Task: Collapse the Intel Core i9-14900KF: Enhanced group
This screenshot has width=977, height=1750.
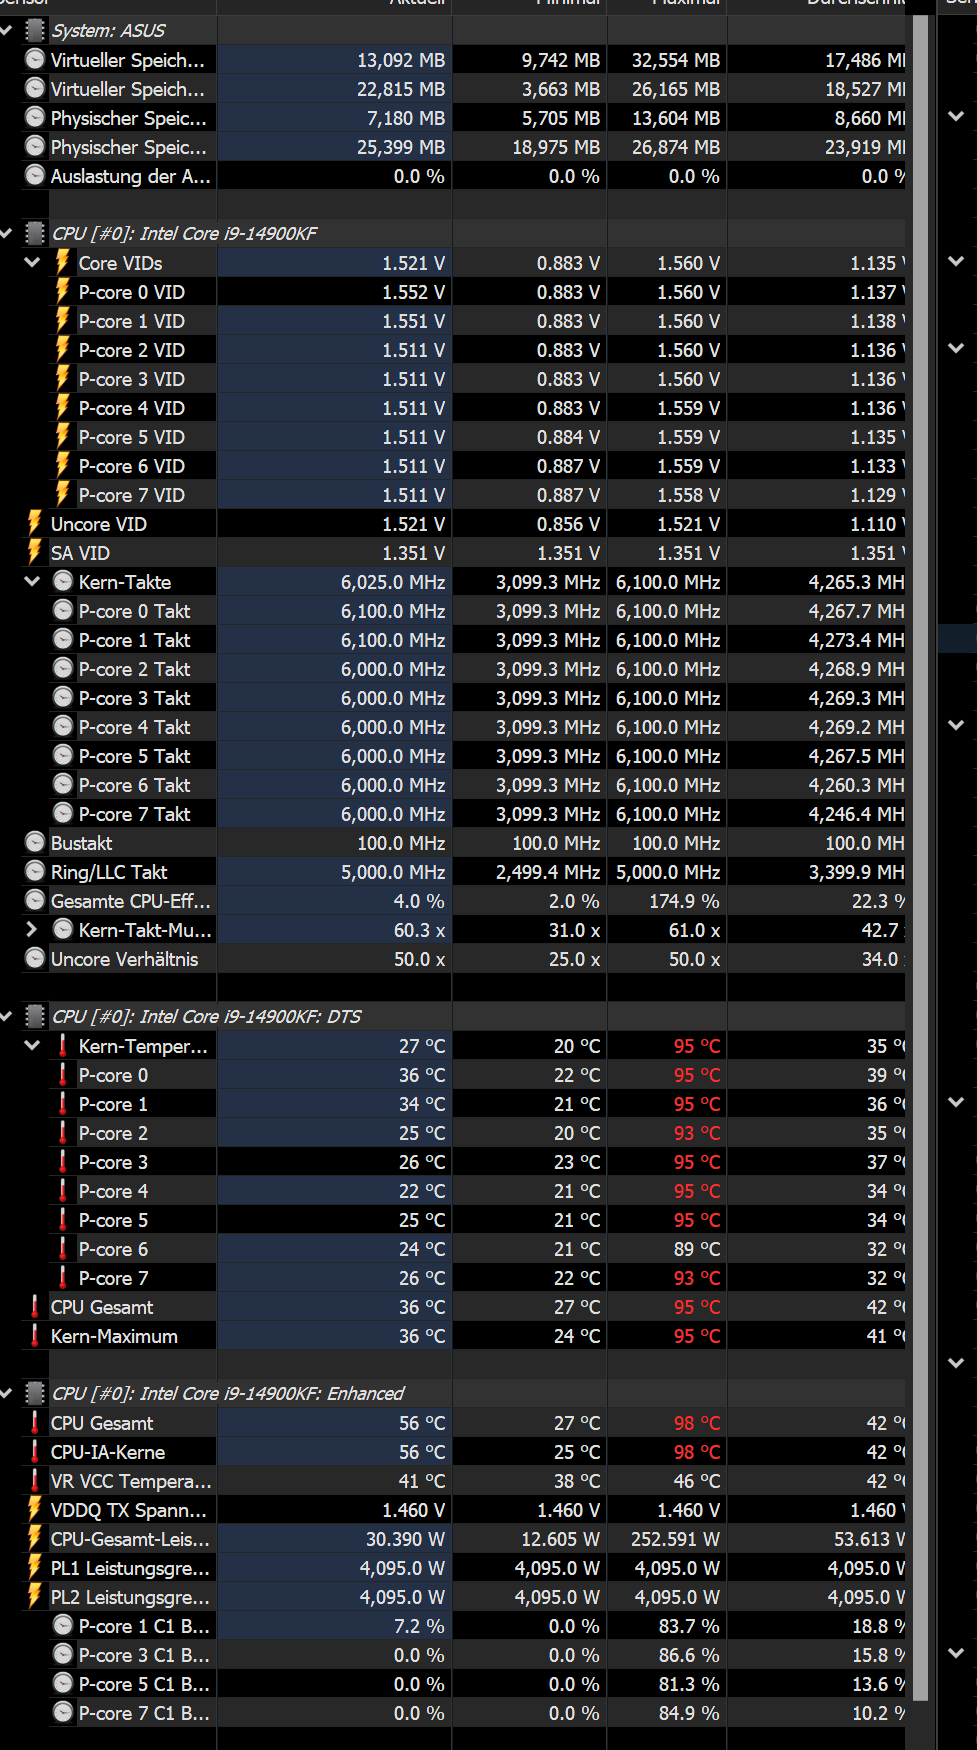Action: point(7,1393)
